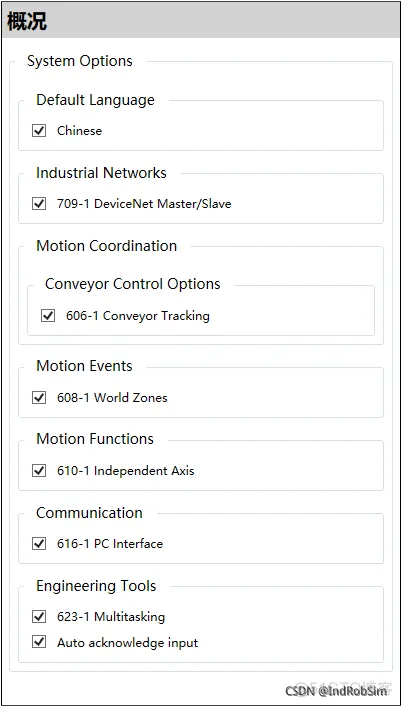Uncheck Auto acknowledge input checkbox
402x707 pixels.
[39, 642]
